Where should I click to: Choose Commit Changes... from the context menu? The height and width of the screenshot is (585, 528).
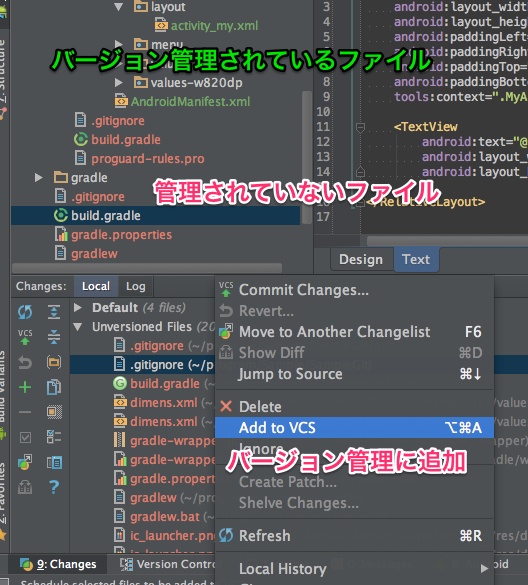pyautogui.click(x=354, y=290)
